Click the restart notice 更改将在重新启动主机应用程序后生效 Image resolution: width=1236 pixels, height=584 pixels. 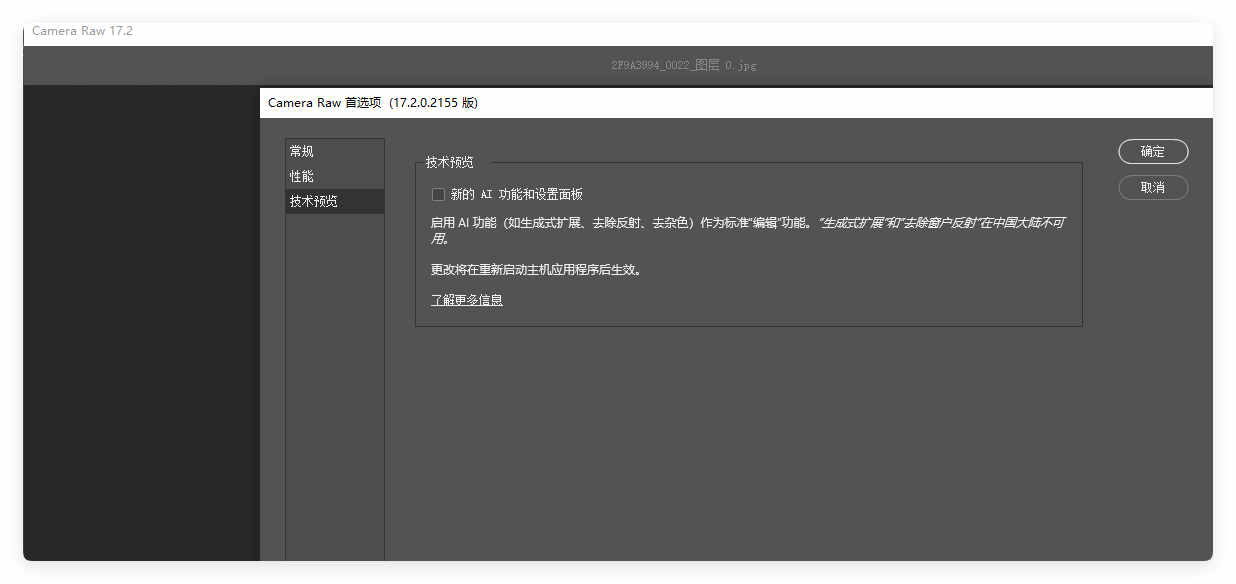[536, 270]
